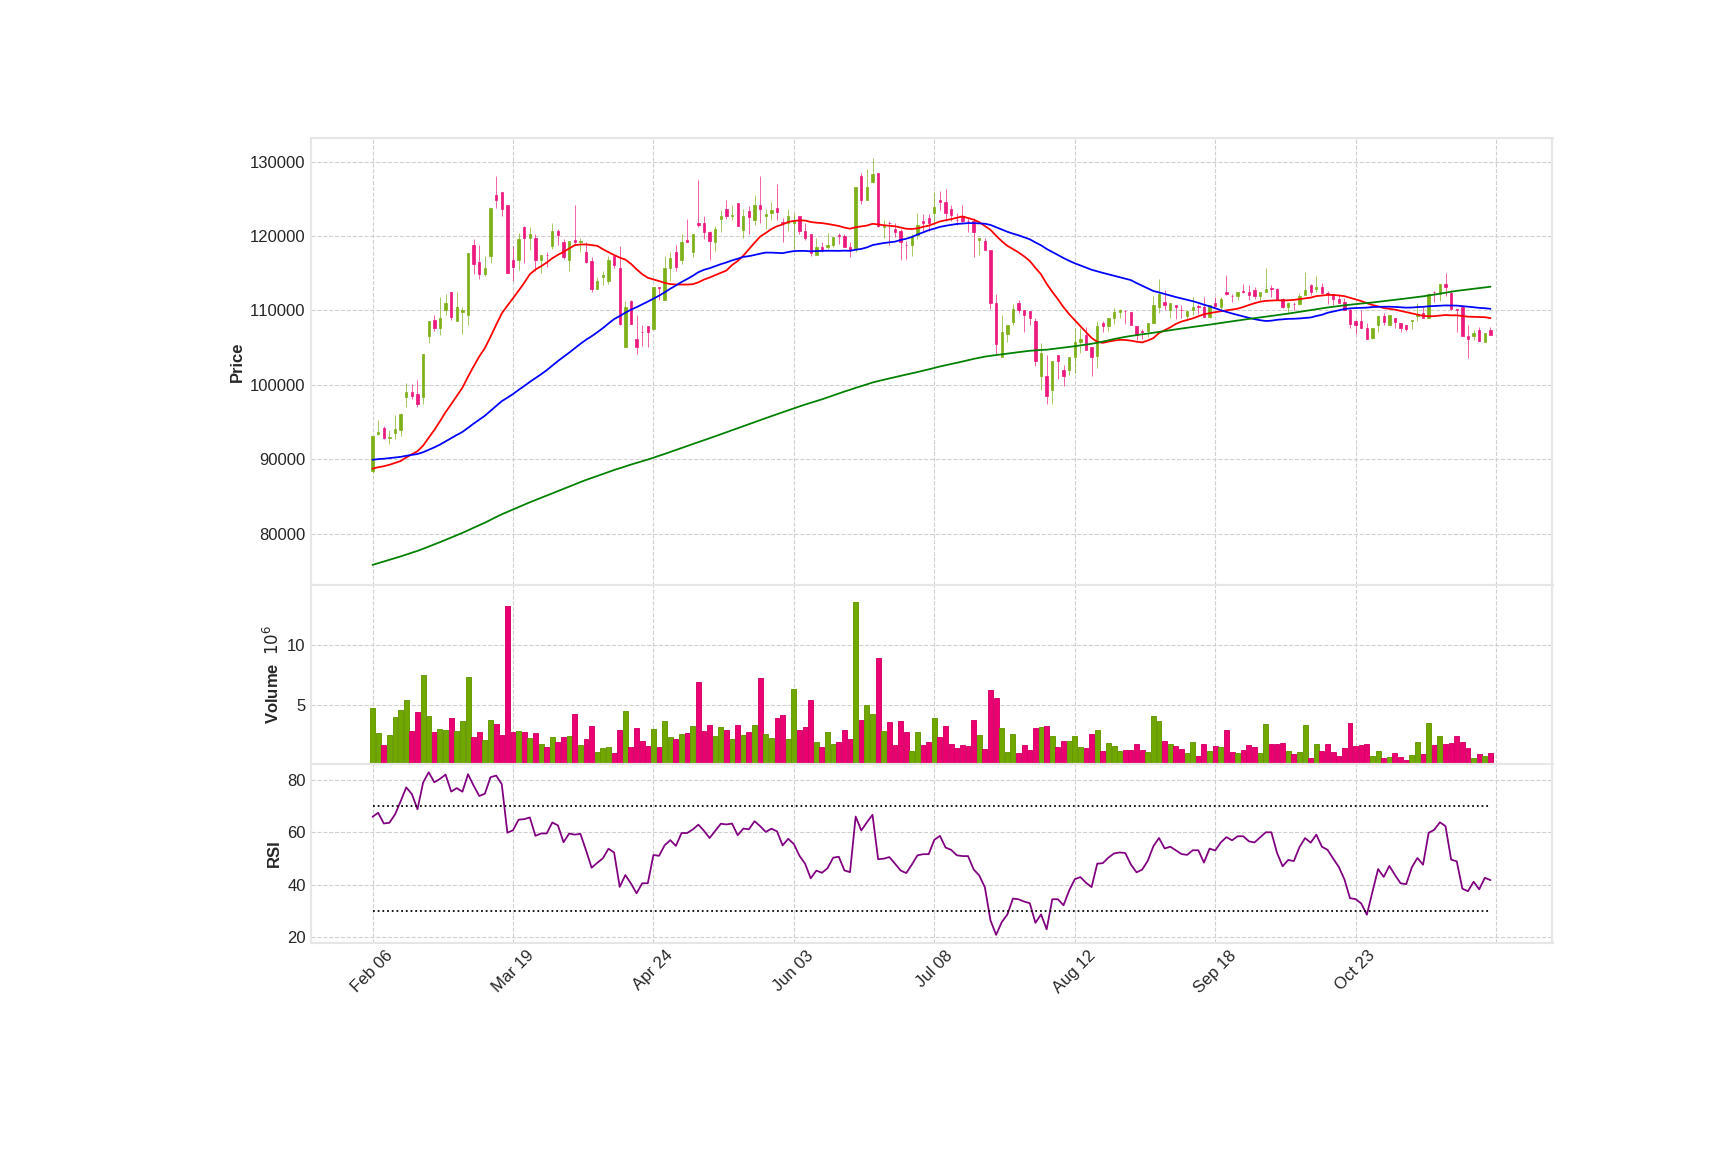Click the Sep 18 date label
The height and width of the screenshot is (1150, 1725).
pos(1213,971)
